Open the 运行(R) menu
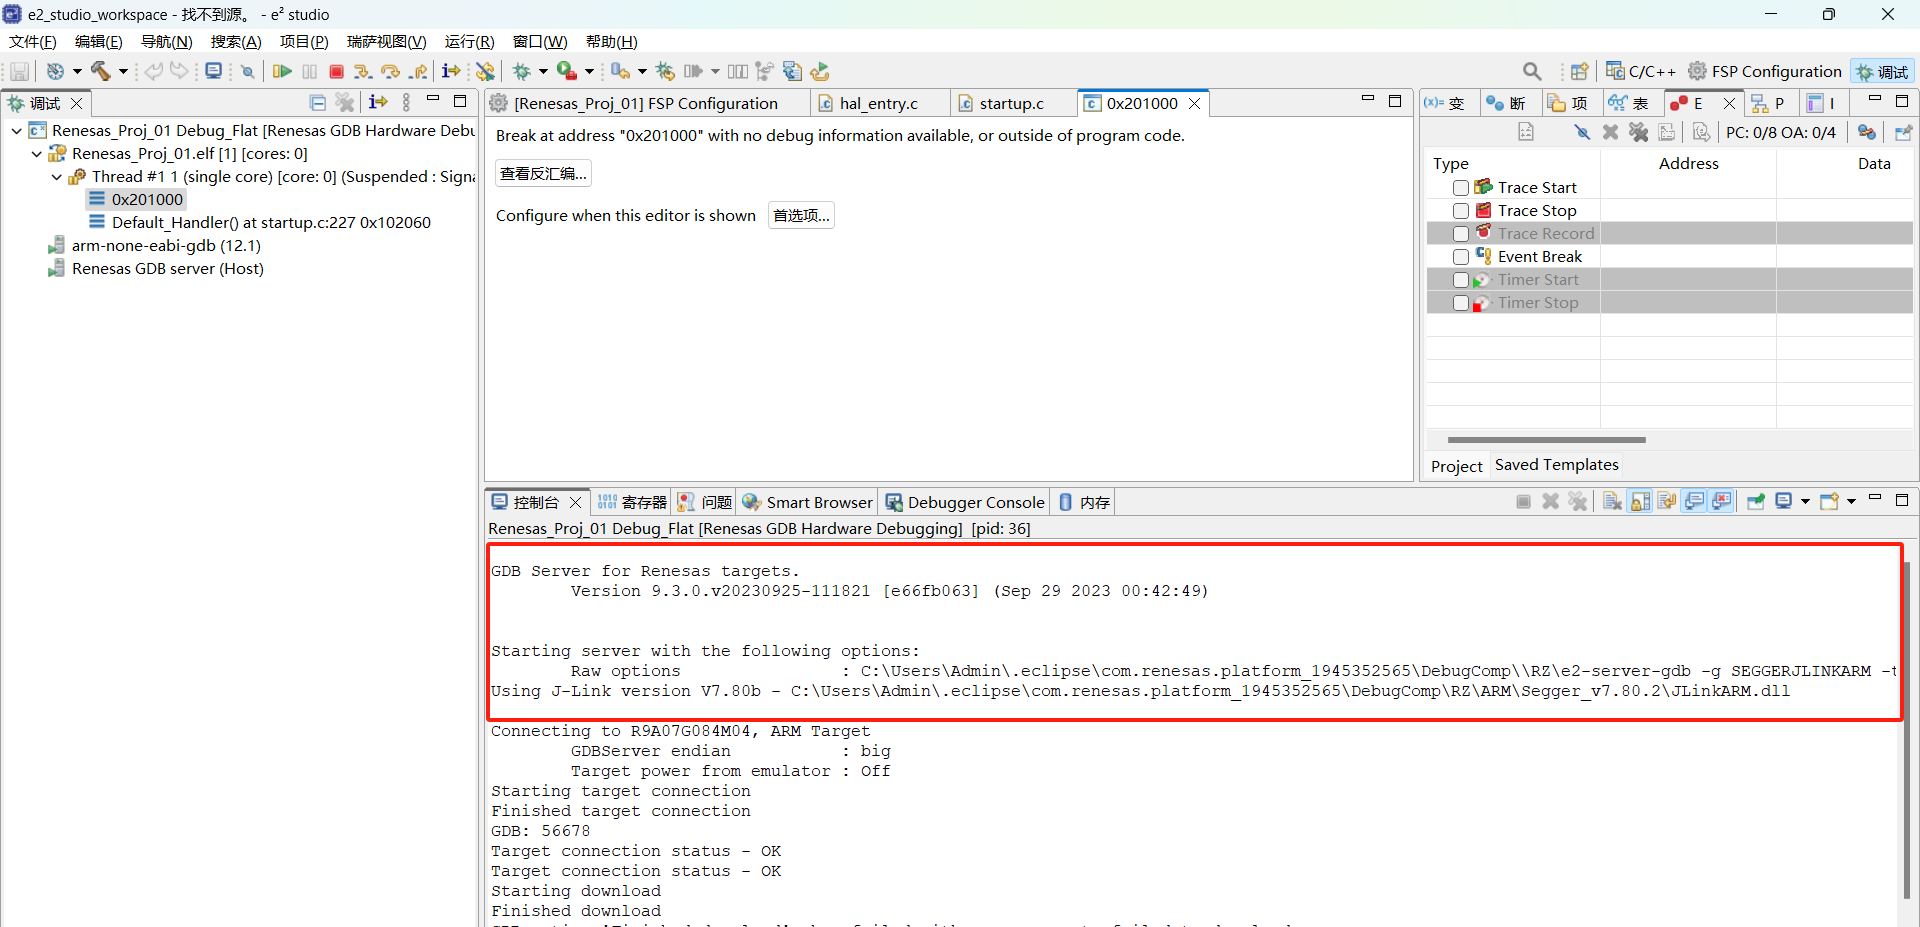The width and height of the screenshot is (1920, 927). point(469,41)
